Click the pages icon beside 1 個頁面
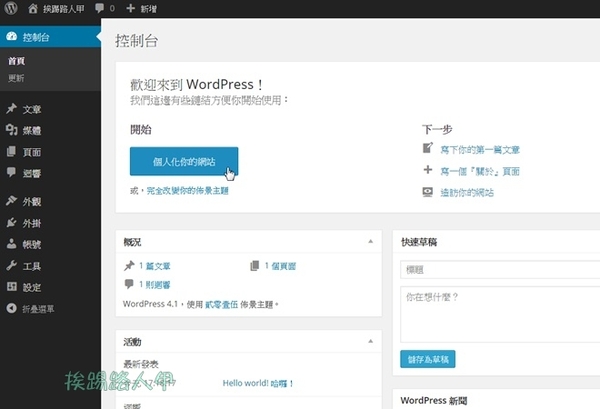 click(254, 265)
